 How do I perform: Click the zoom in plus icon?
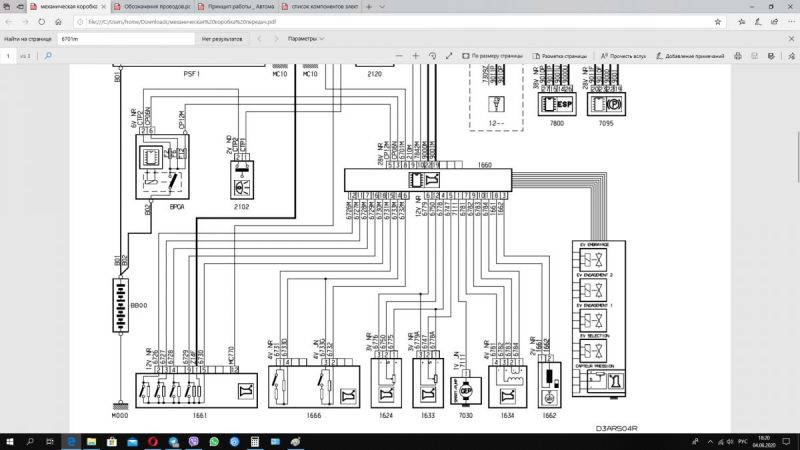pos(416,57)
